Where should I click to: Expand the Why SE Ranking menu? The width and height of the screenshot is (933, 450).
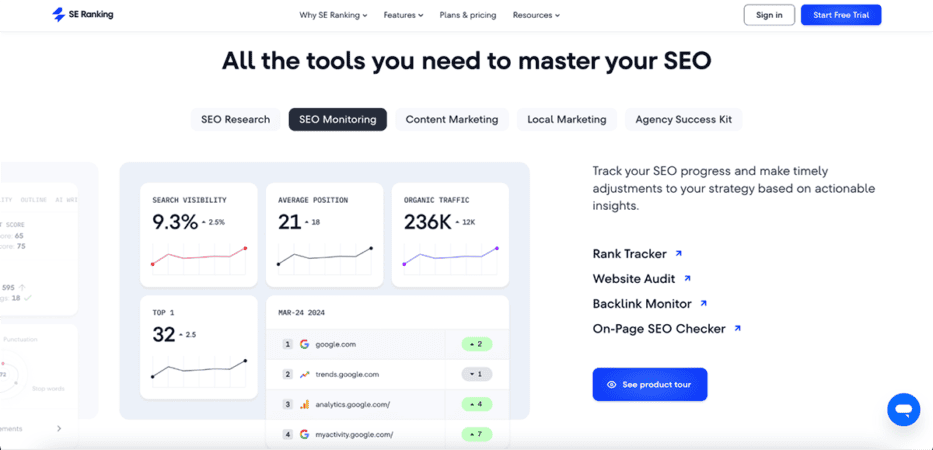tap(333, 15)
